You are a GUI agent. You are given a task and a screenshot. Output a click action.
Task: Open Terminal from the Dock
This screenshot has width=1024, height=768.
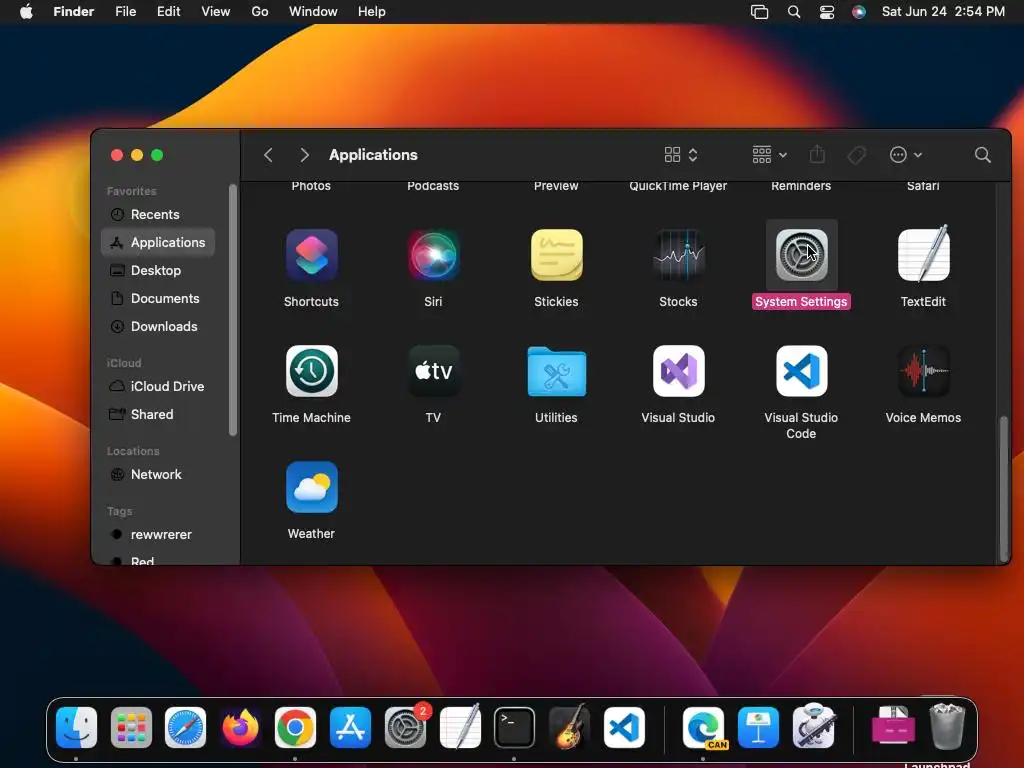point(514,728)
